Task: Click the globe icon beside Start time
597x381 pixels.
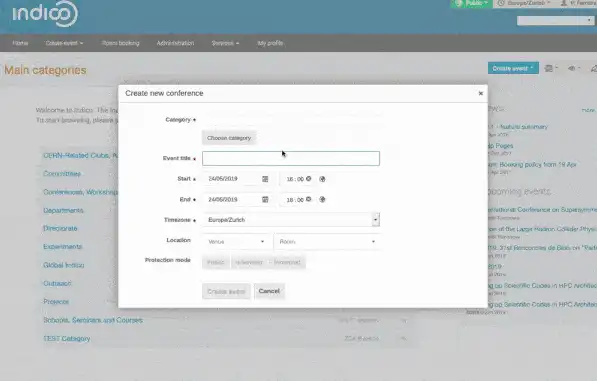Action: tap(322, 179)
